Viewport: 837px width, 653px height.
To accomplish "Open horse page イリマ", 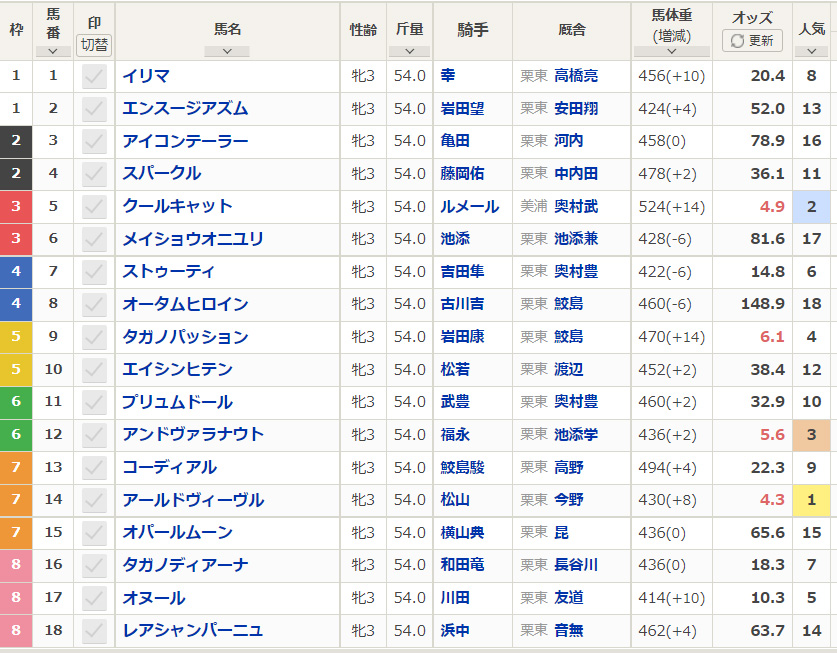I will [146, 76].
